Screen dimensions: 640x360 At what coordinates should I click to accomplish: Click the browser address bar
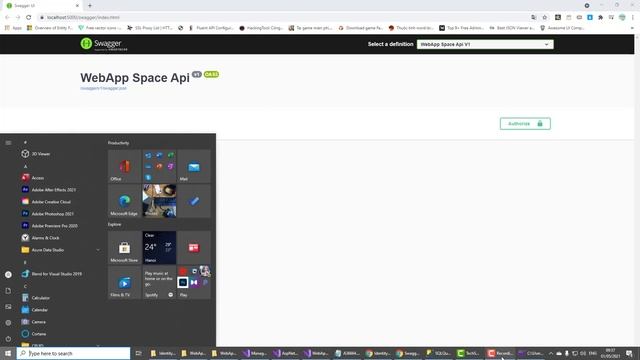pos(282,17)
